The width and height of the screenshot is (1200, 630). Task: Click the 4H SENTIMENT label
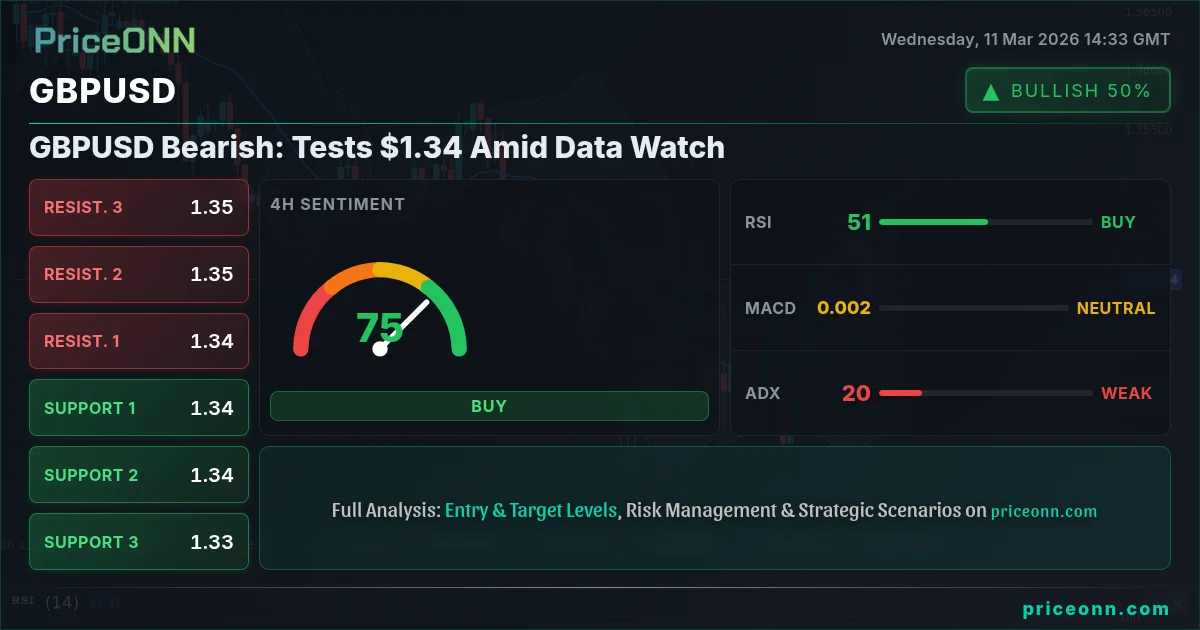tap(338, 204)
